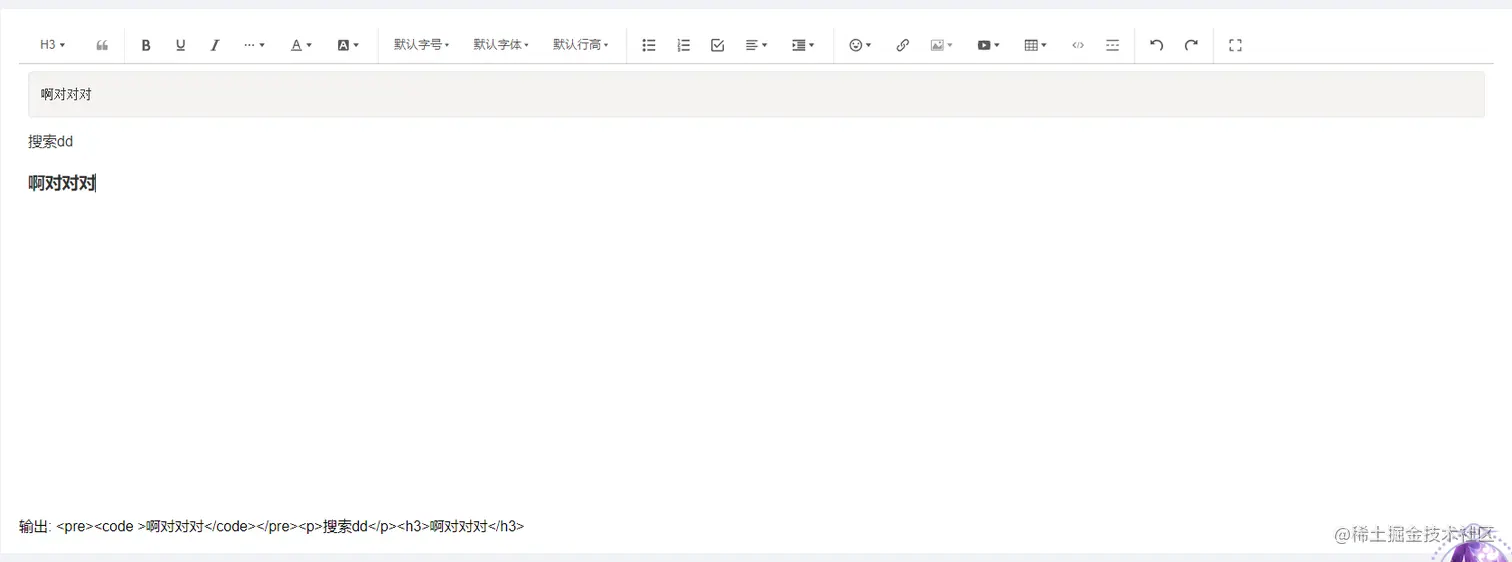Insert a bulleted list
The height and width of the screenshot is (562, 1512).
tap(649, 45)
